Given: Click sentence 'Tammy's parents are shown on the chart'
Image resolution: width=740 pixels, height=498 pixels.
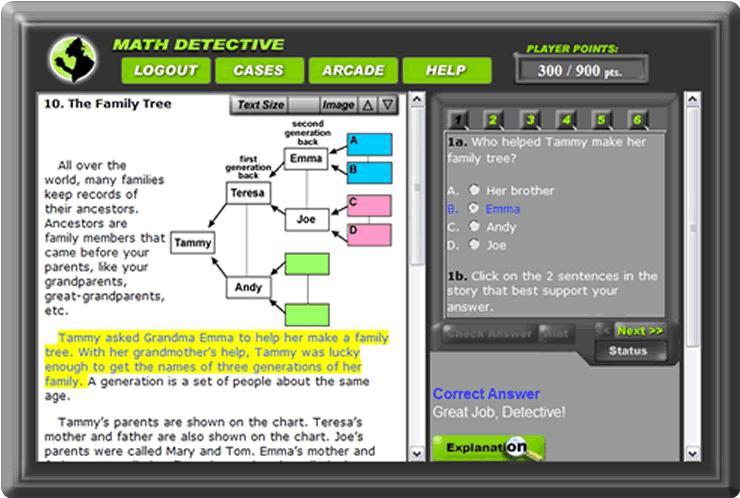Looking at the screenshot, I should click(x=184, y=422).
